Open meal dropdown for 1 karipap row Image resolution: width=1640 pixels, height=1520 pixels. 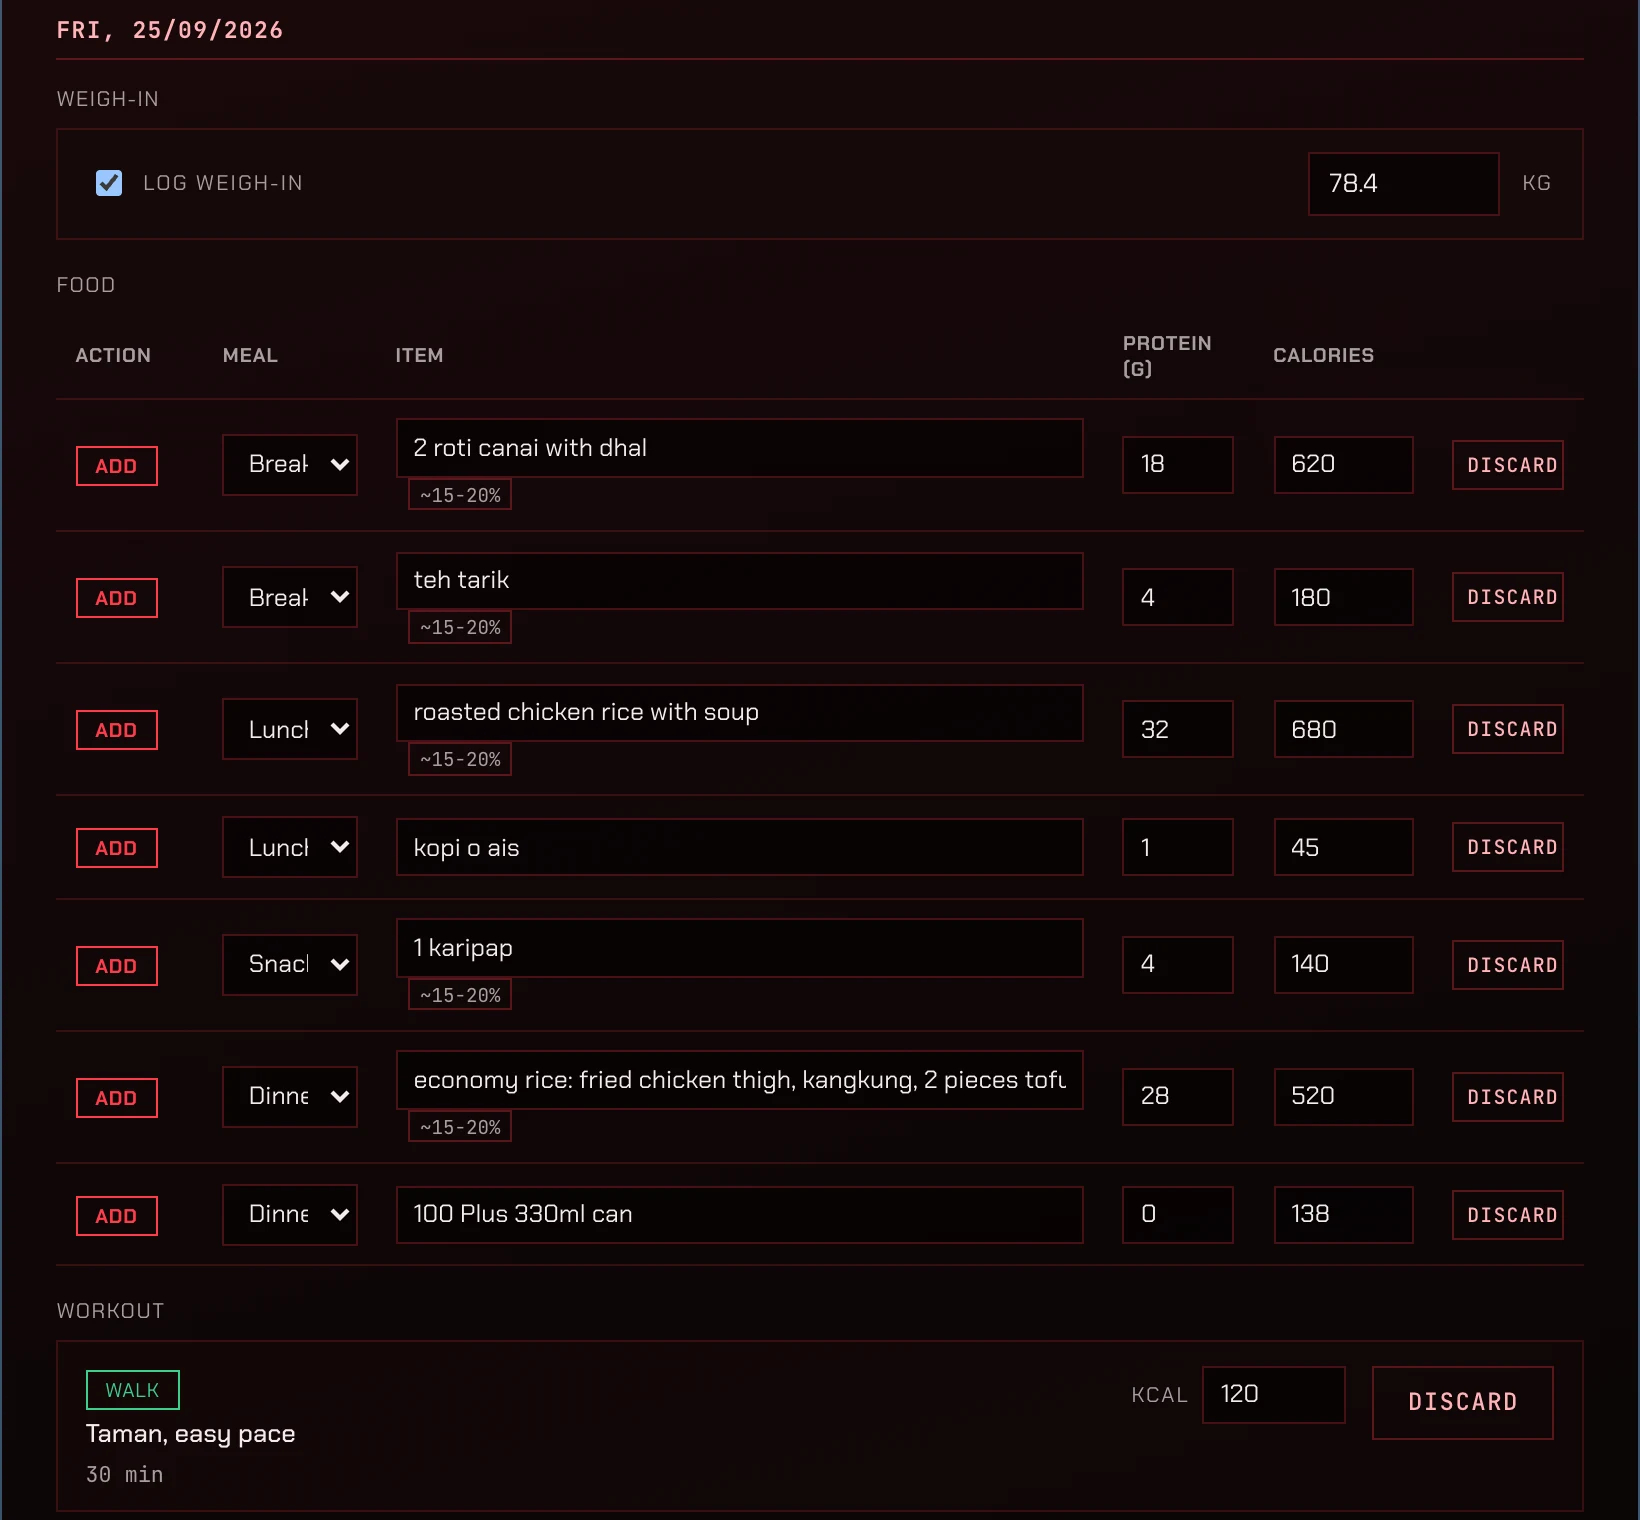coord(290,964)
